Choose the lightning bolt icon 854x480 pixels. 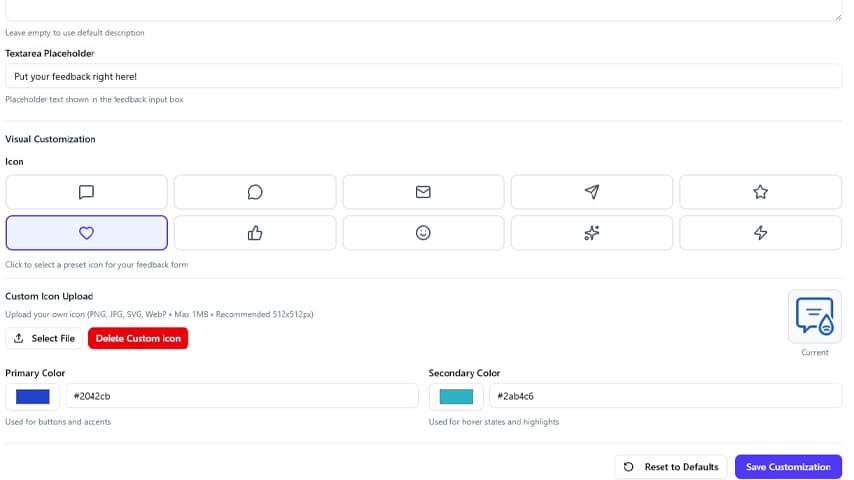point(760,233)
